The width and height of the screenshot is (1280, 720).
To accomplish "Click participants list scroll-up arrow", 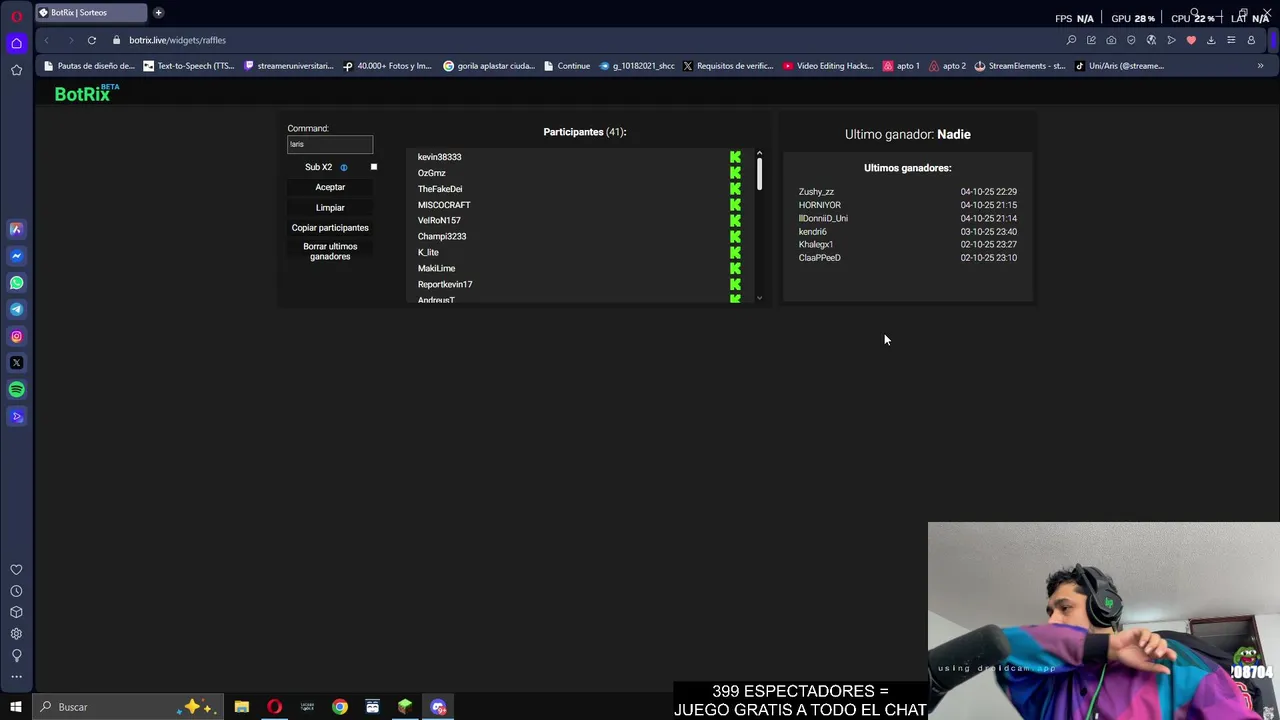I will point(759,153).
